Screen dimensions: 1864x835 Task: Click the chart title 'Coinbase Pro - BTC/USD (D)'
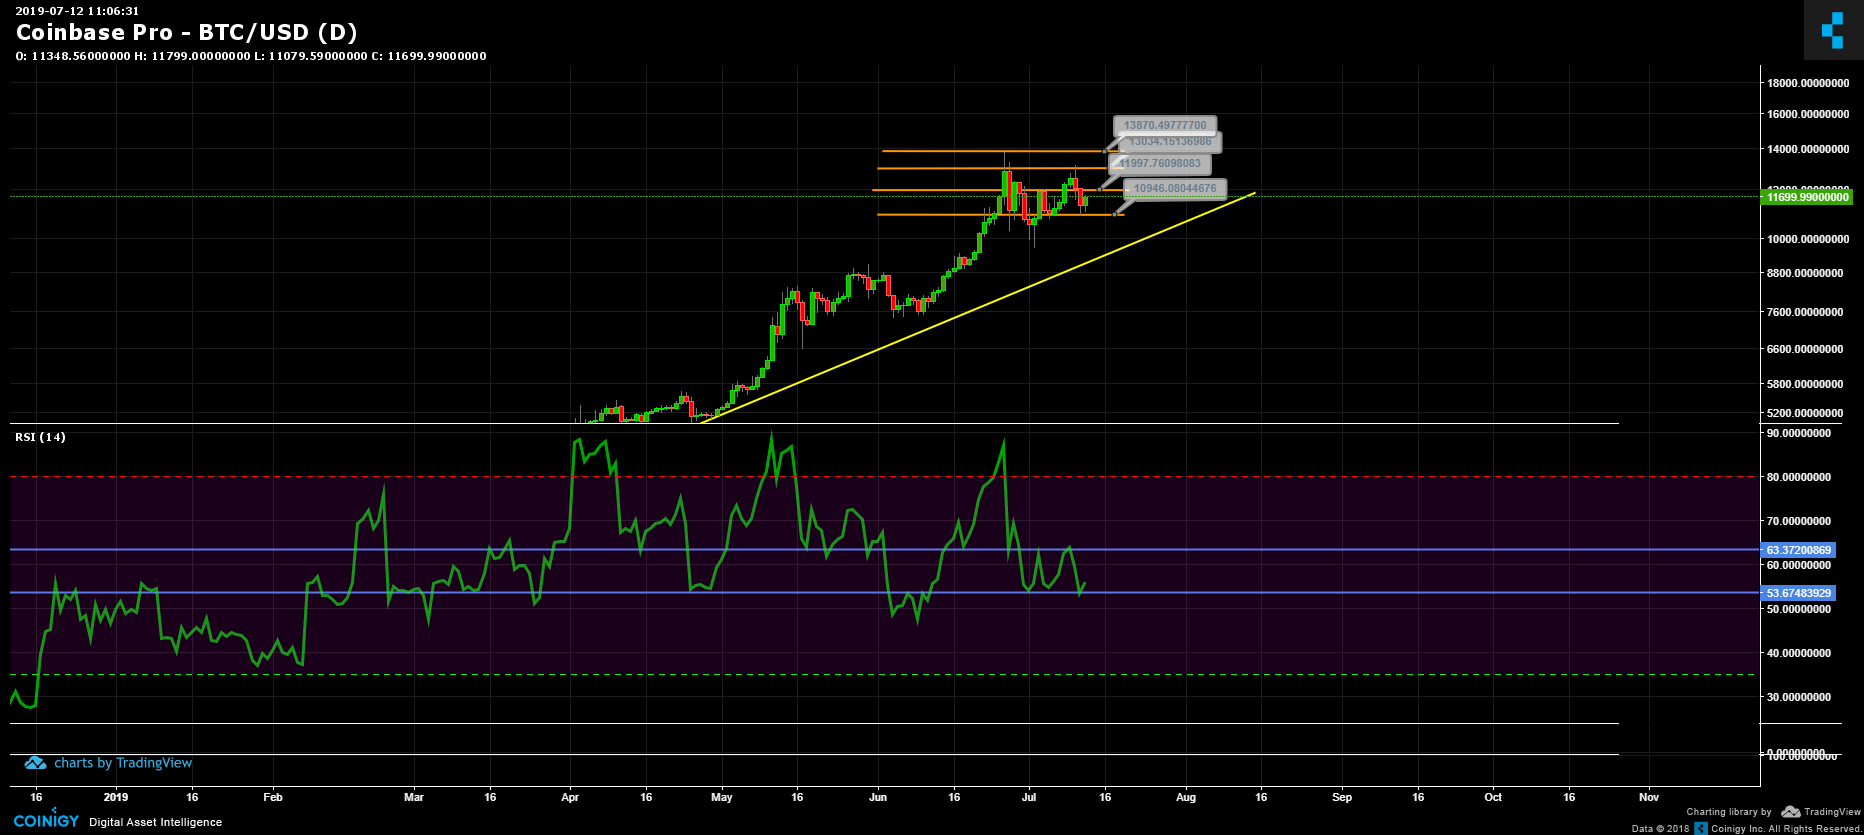(187, 32)
